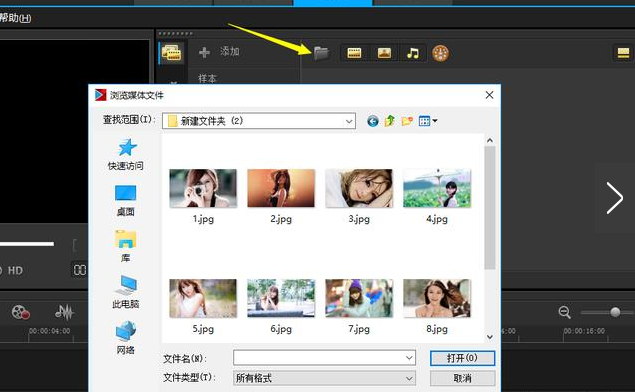
Task: Expand the view menu dropdown in dialog
Action: pyautogui.click(x=428, y=121)
